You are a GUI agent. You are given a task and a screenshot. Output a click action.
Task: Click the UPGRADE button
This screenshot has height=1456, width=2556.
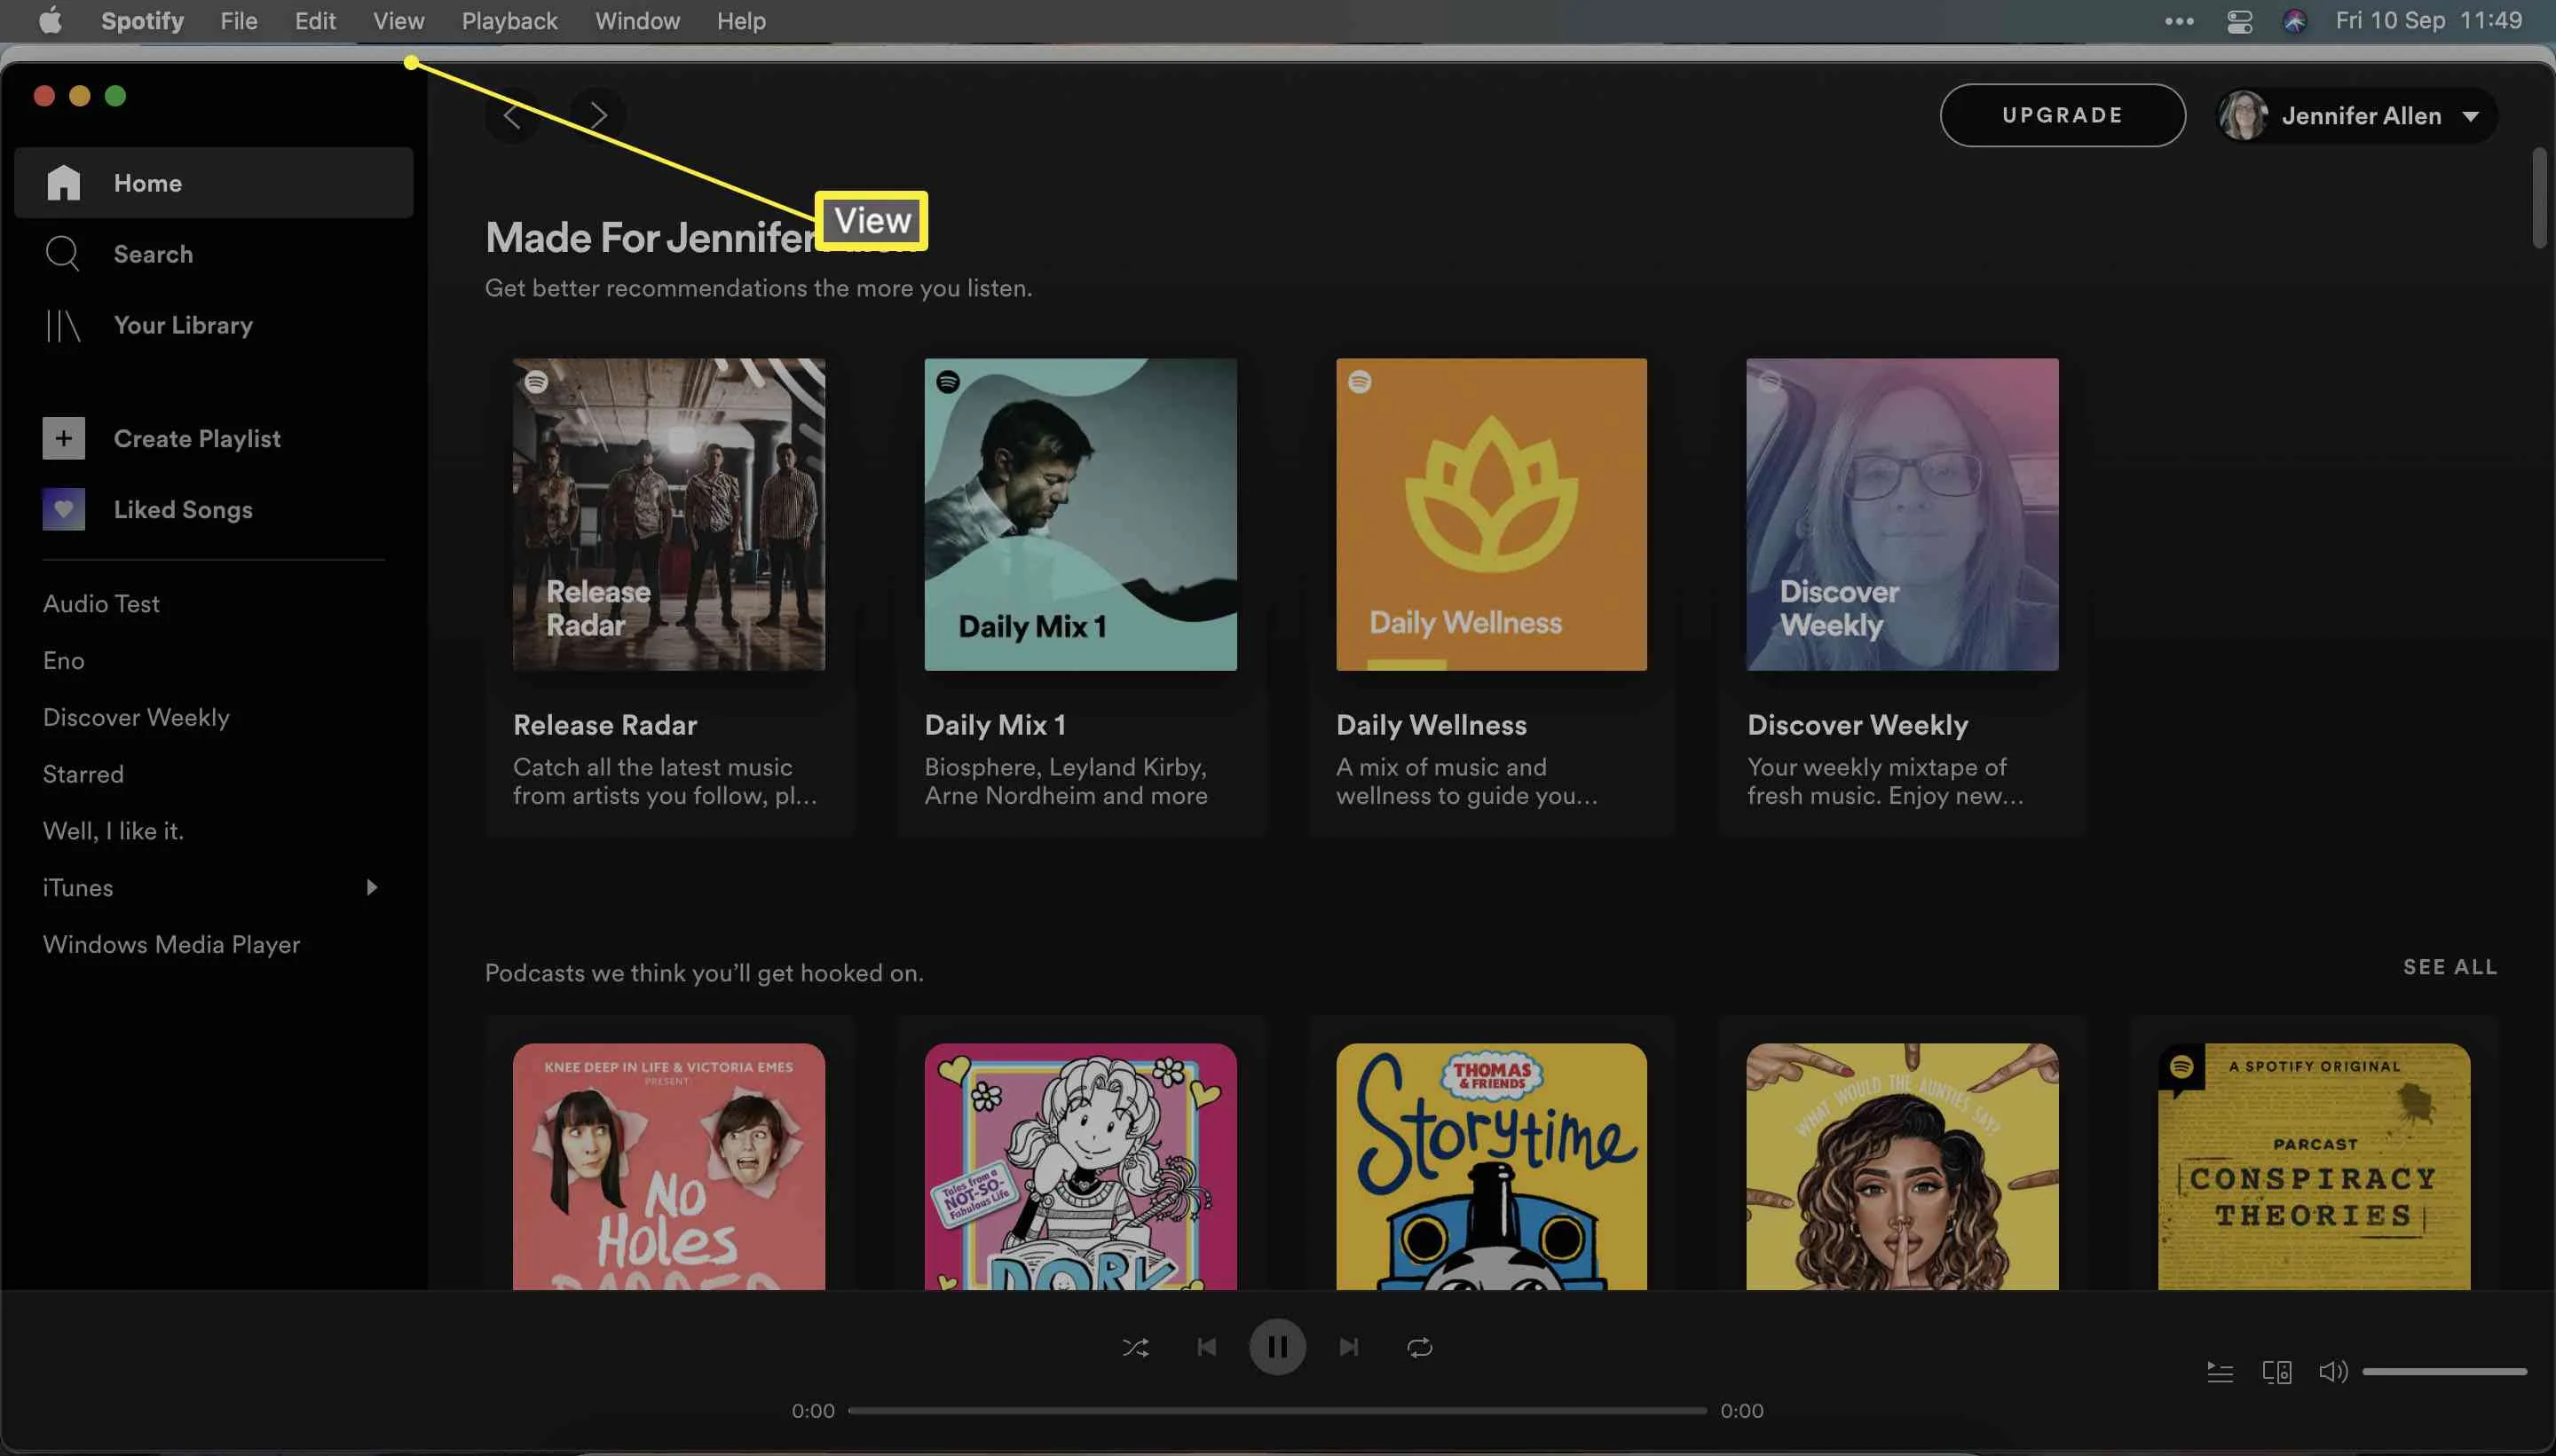coord(2063,114)
